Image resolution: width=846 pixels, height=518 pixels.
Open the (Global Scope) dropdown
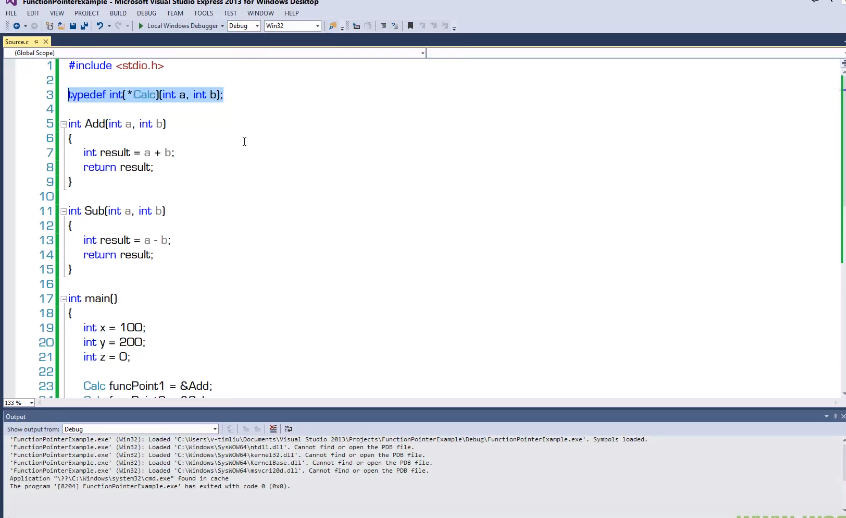point(215,53)
